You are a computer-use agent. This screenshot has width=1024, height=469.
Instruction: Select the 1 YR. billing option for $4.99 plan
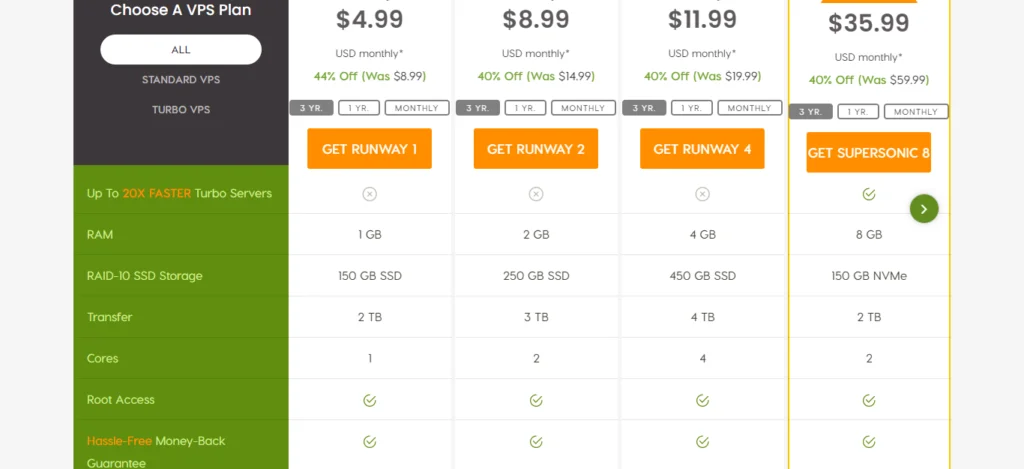click(359, 108)
